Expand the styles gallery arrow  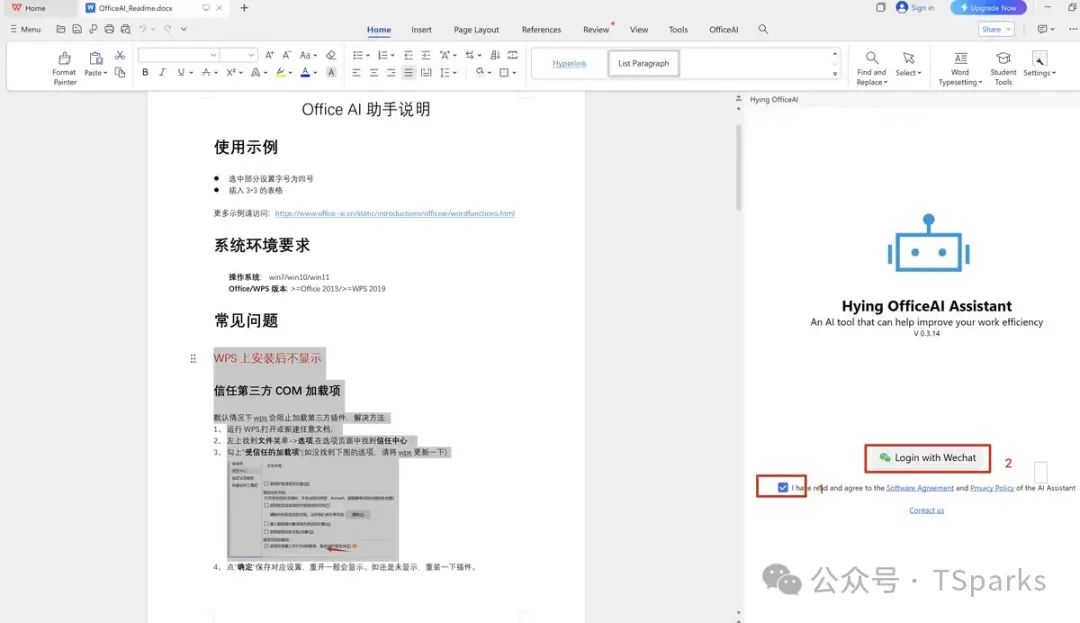(x=835, y=73)
